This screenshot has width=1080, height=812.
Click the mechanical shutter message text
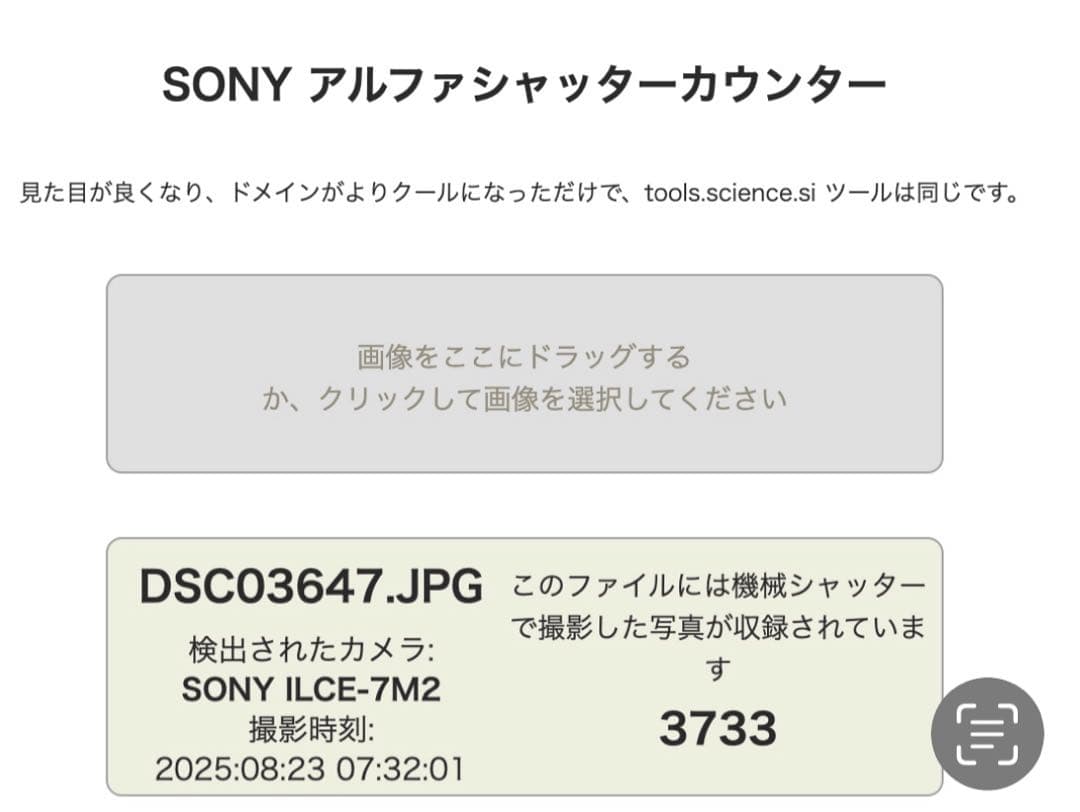(718, 625)
